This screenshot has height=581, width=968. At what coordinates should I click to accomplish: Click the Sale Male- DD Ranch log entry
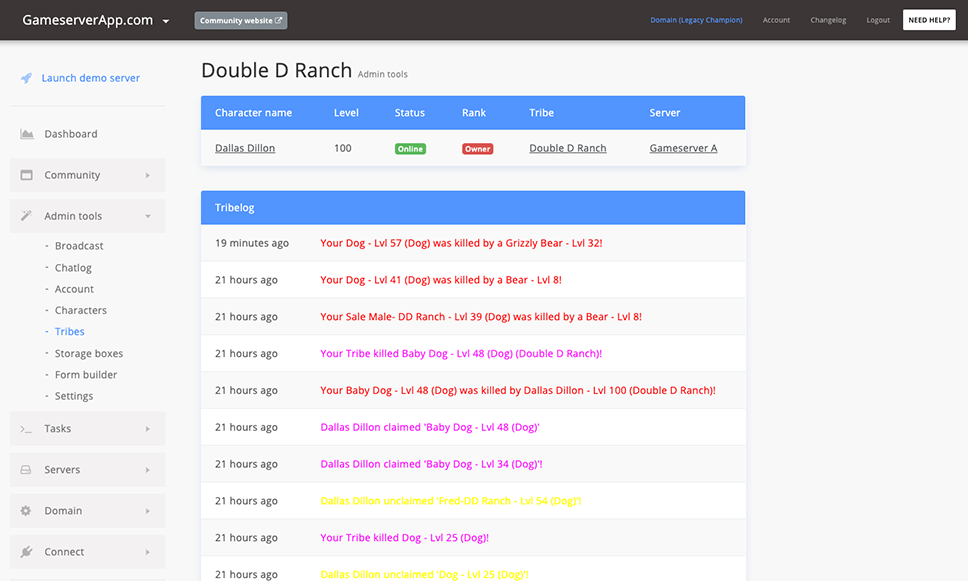point(481,317)
